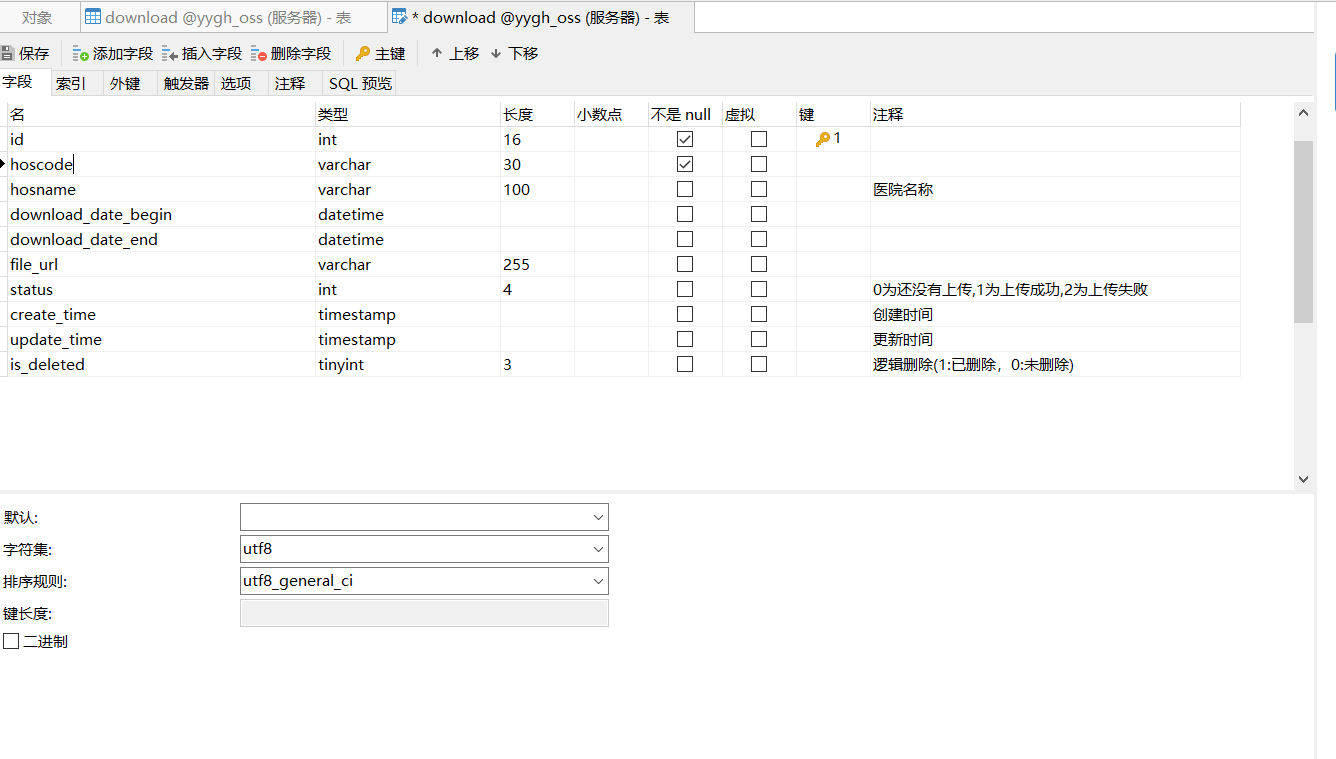Open the 触发器 (Triggers) tab

click(187, 84)
